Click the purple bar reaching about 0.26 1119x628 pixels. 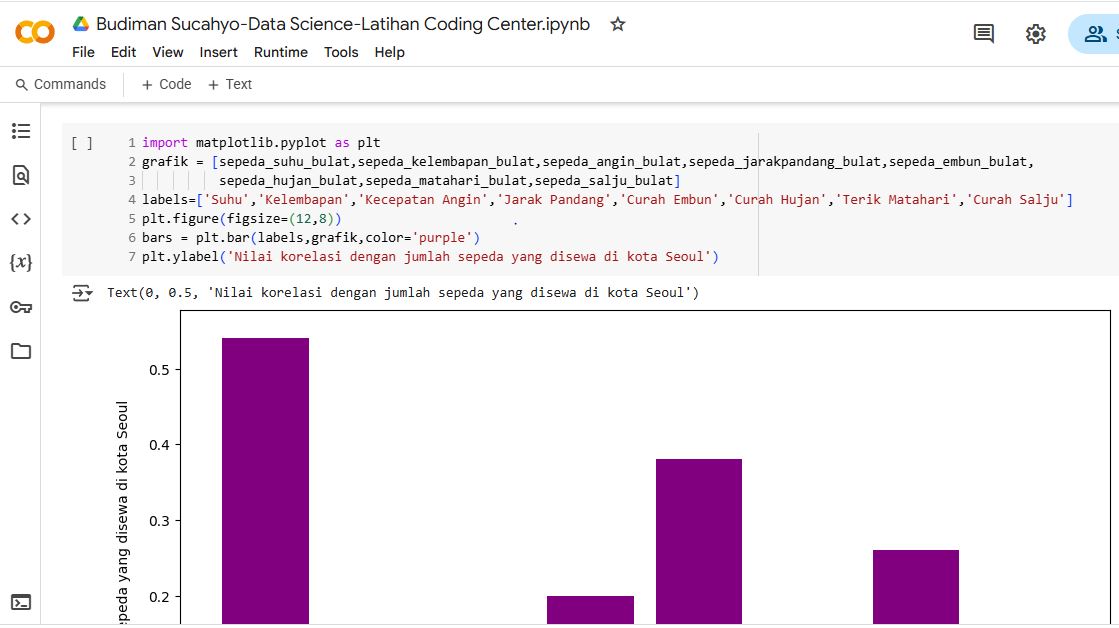point(916,587)
